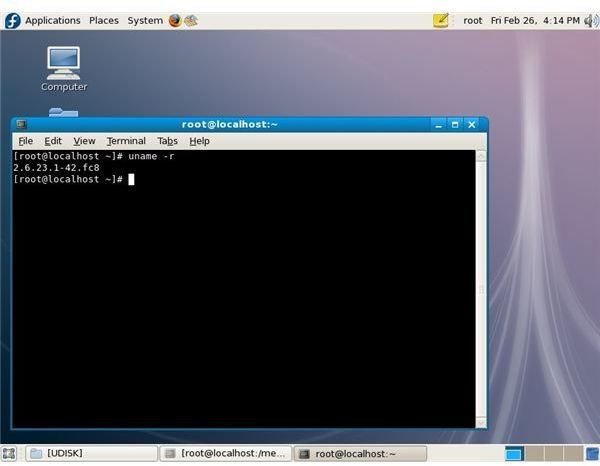The image size is (600, 466).
Task: Open the Places menu
Action: [104, 20]
